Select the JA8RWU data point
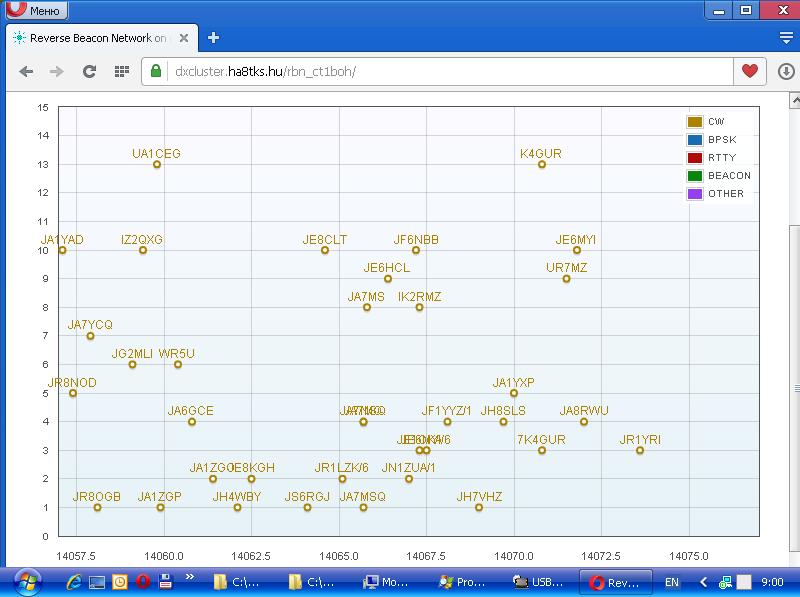 [584, 421]
